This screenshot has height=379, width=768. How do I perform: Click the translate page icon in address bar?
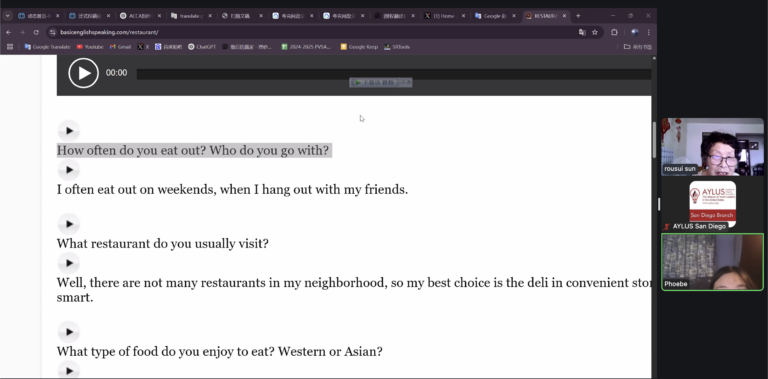582,32
